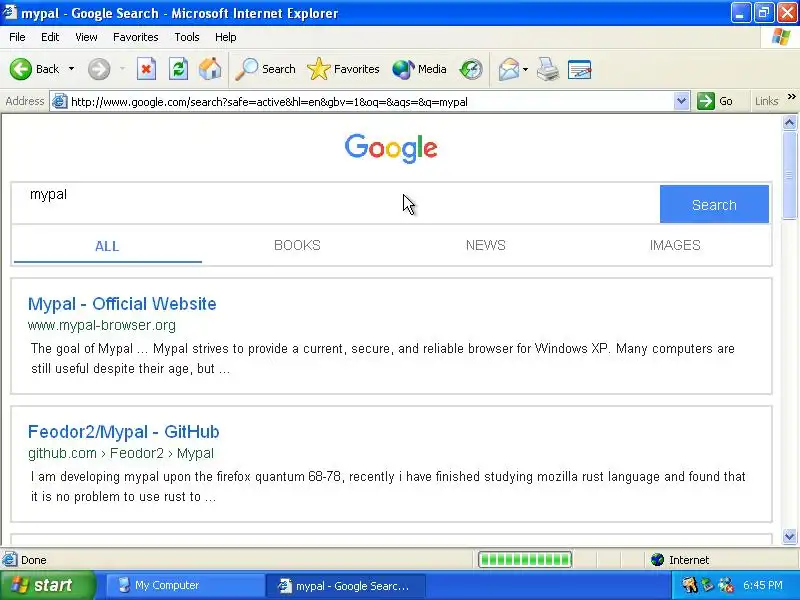Click the scrollbar down arrow
Screen dimensions: 800x600
click(789, 536)
